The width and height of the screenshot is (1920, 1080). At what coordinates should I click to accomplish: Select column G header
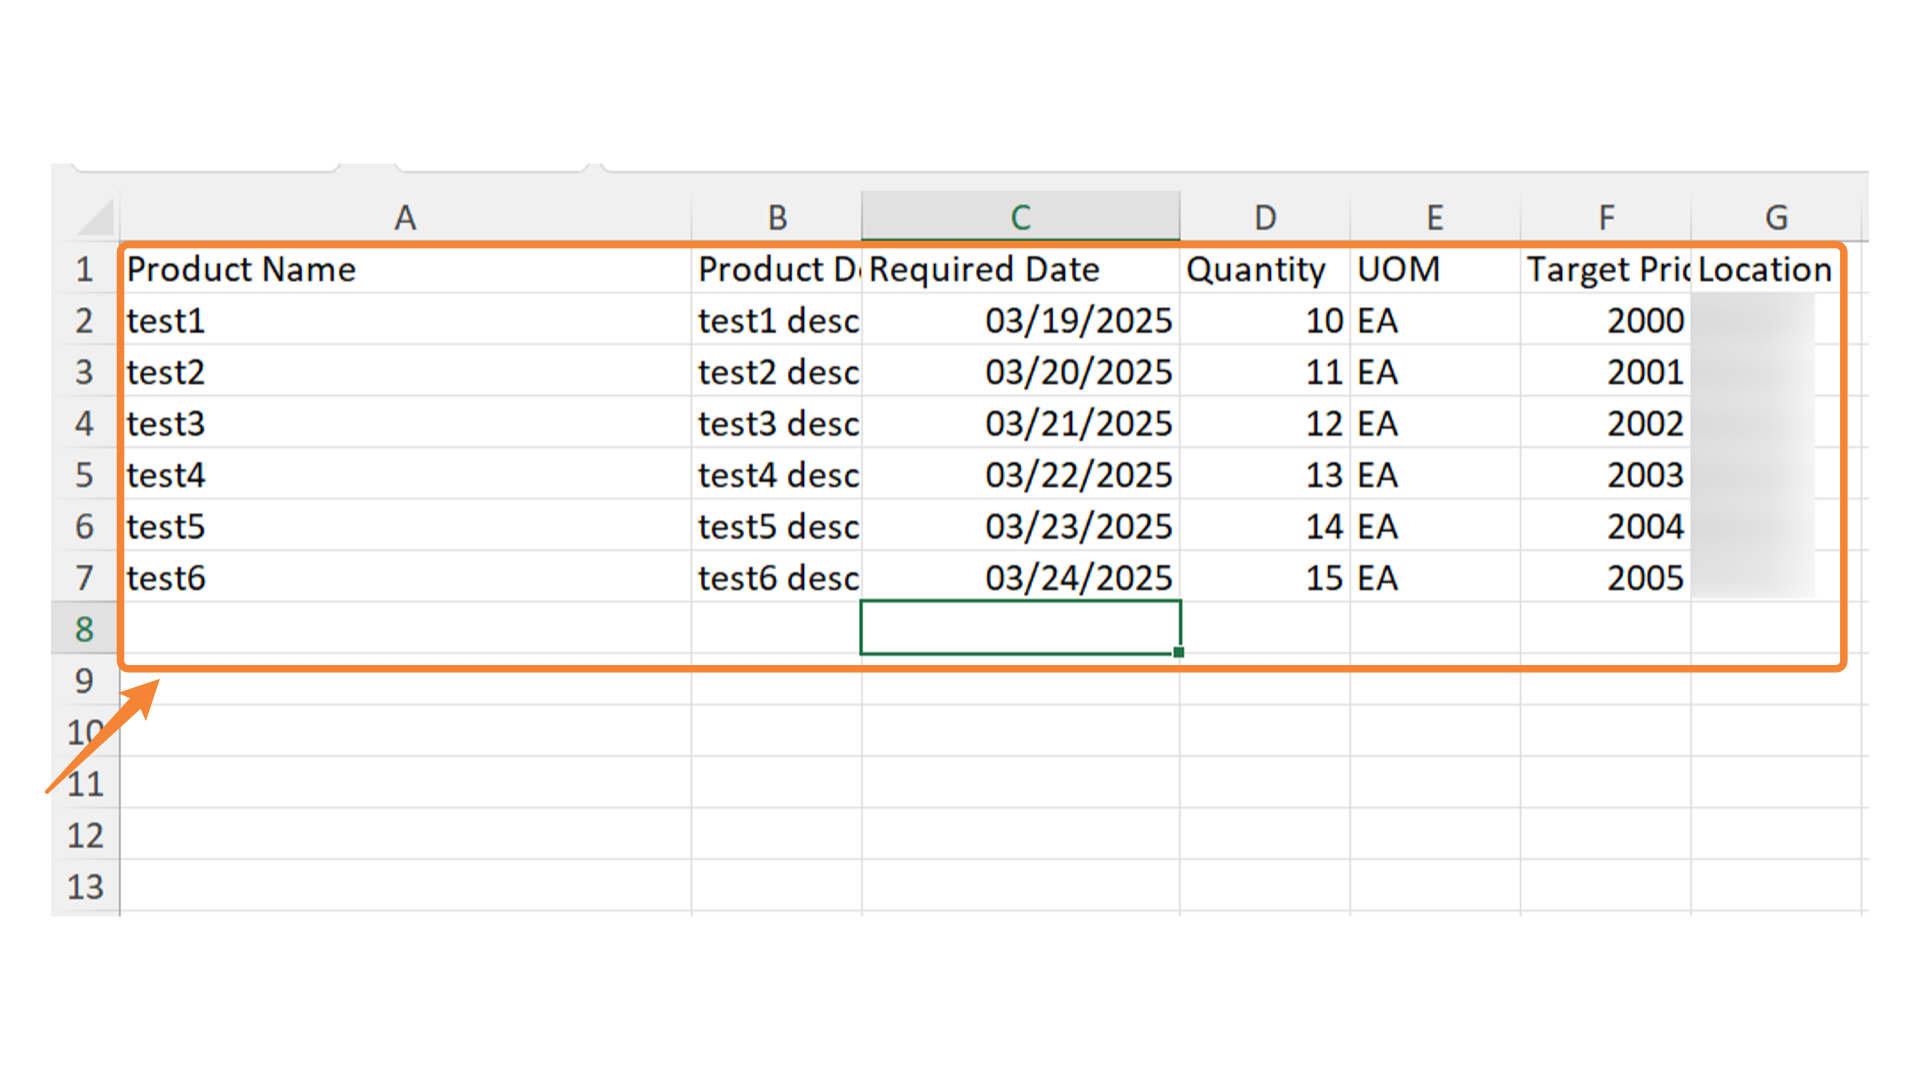click(x=1776, y=216)
